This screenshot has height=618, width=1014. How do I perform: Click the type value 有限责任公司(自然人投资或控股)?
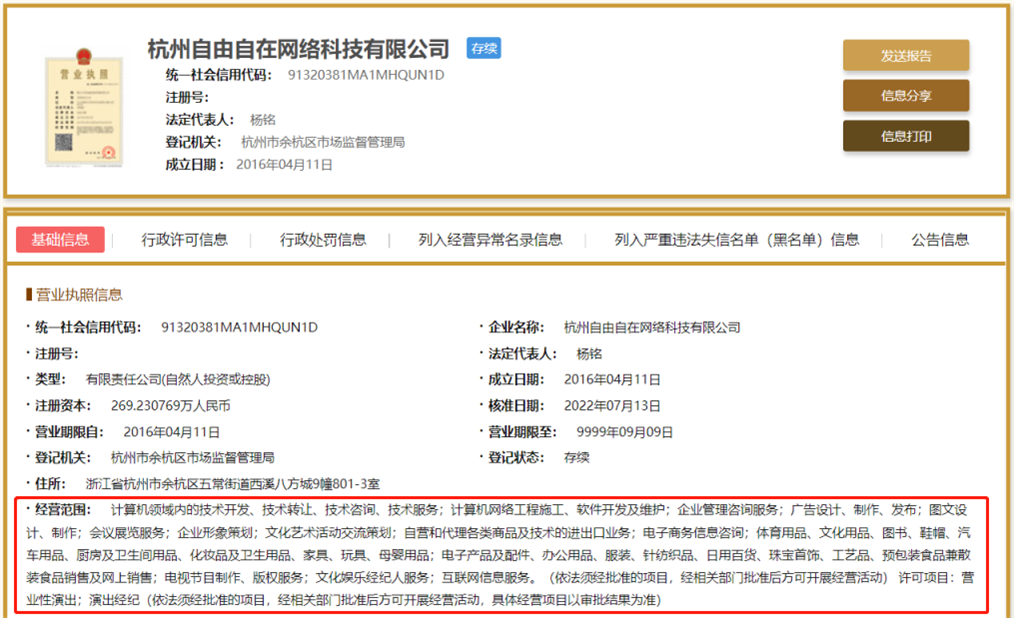[178, 379]
